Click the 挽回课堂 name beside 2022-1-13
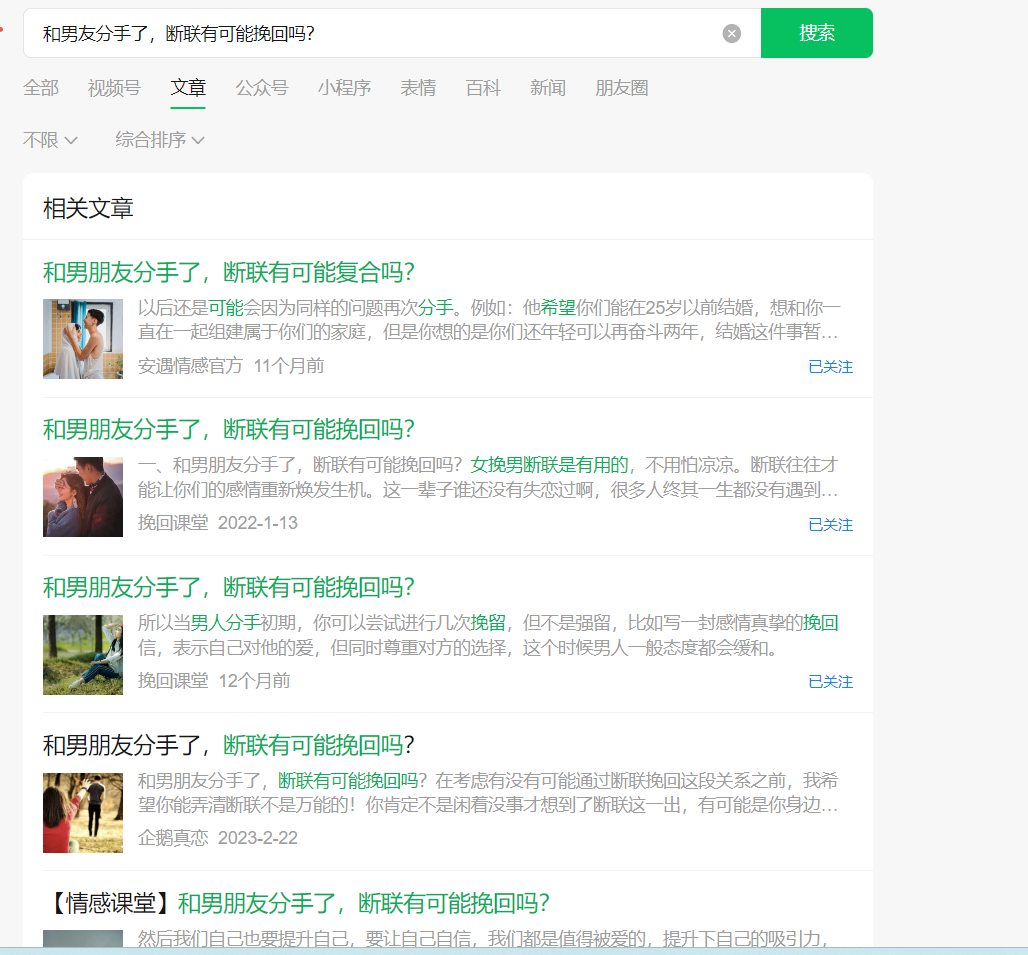 pos(173,523)
